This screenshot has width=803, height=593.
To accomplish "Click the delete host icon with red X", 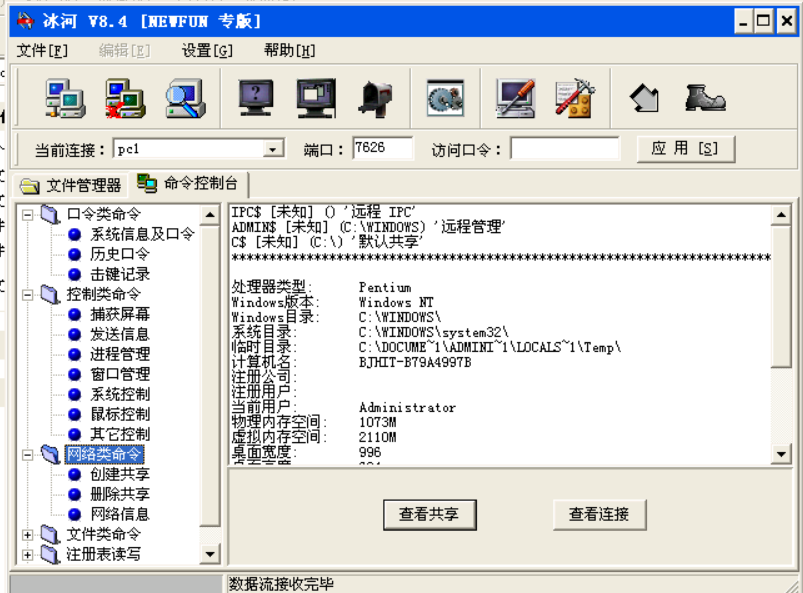I will 125,98.
